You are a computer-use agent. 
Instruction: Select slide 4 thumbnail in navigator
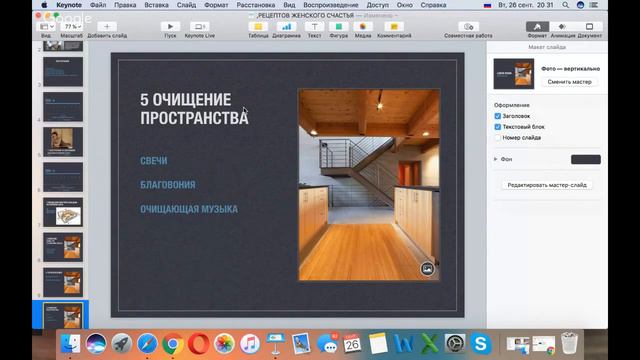point(63,107)
